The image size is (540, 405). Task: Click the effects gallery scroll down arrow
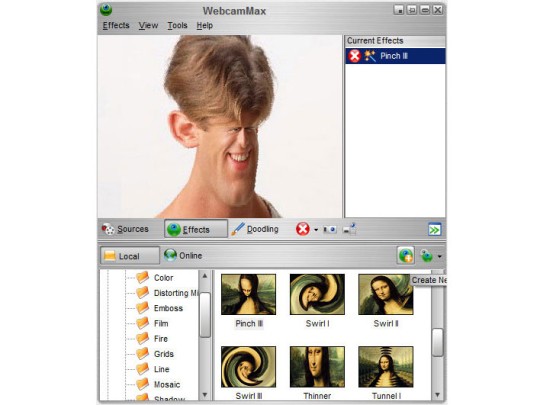pos(437,395)
